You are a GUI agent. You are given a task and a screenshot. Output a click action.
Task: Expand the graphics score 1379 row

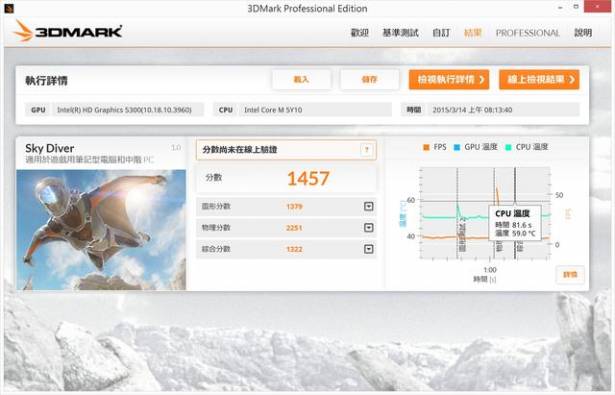pyautogui.click(x=368, y=206)
